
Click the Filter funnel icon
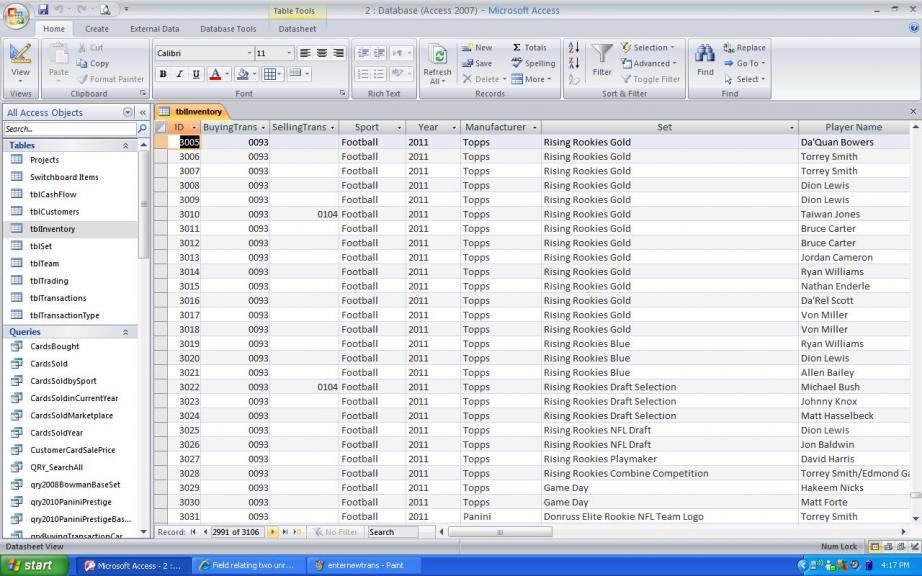click(602, 59)
